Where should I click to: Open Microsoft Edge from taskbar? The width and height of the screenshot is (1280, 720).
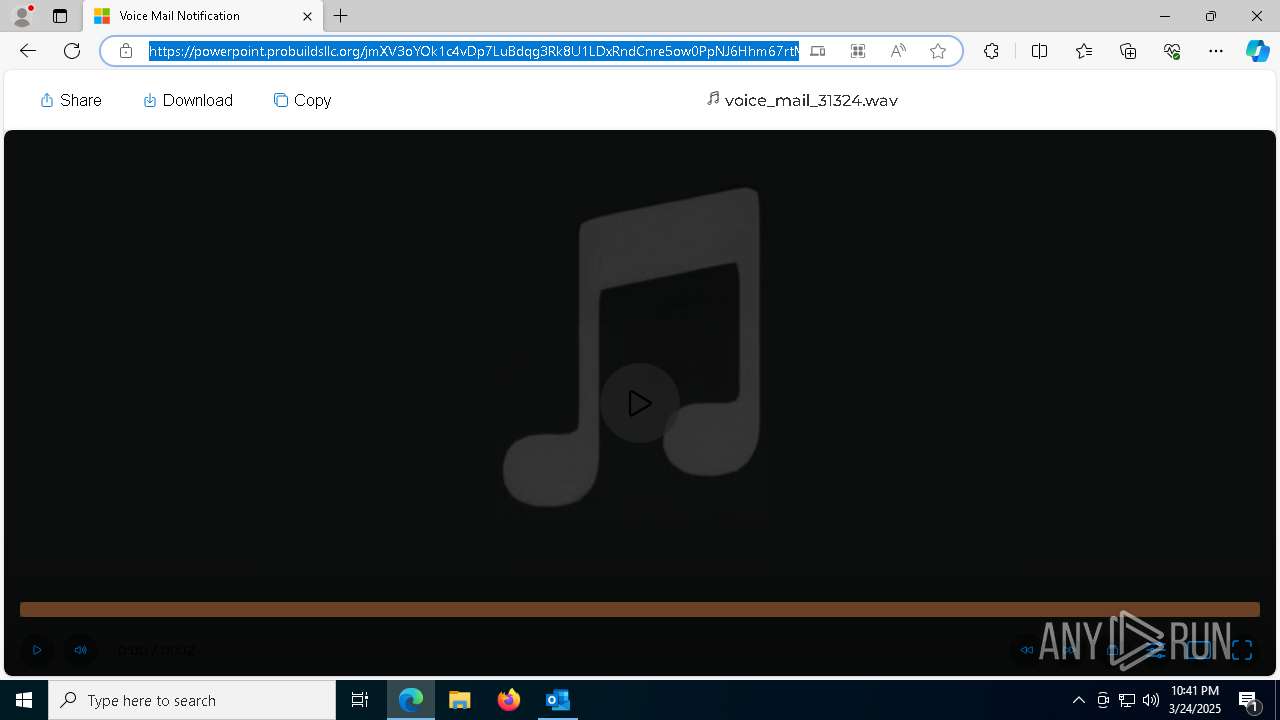[x=411, y=700]
